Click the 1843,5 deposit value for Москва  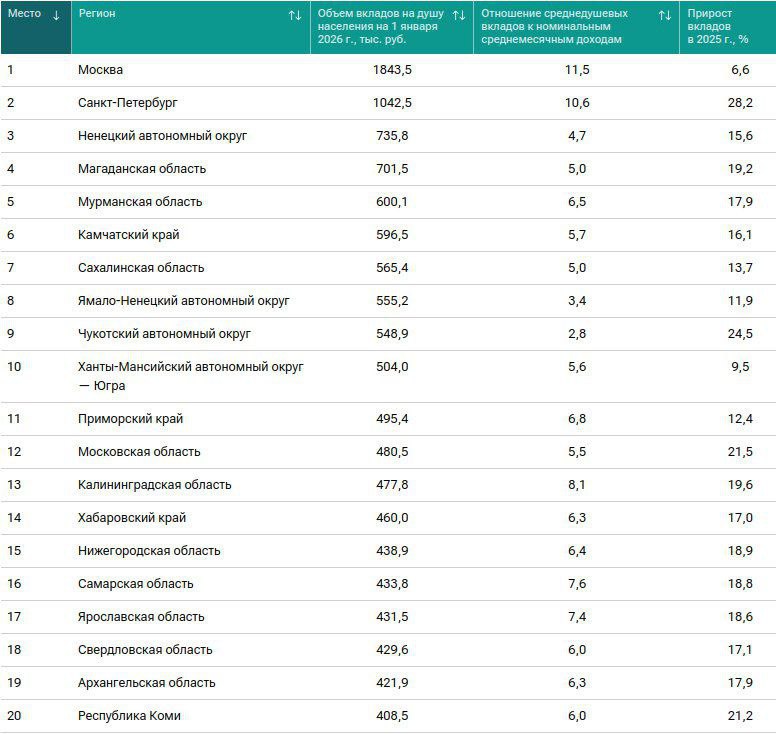pyautogui.click(x=392, y=70)
